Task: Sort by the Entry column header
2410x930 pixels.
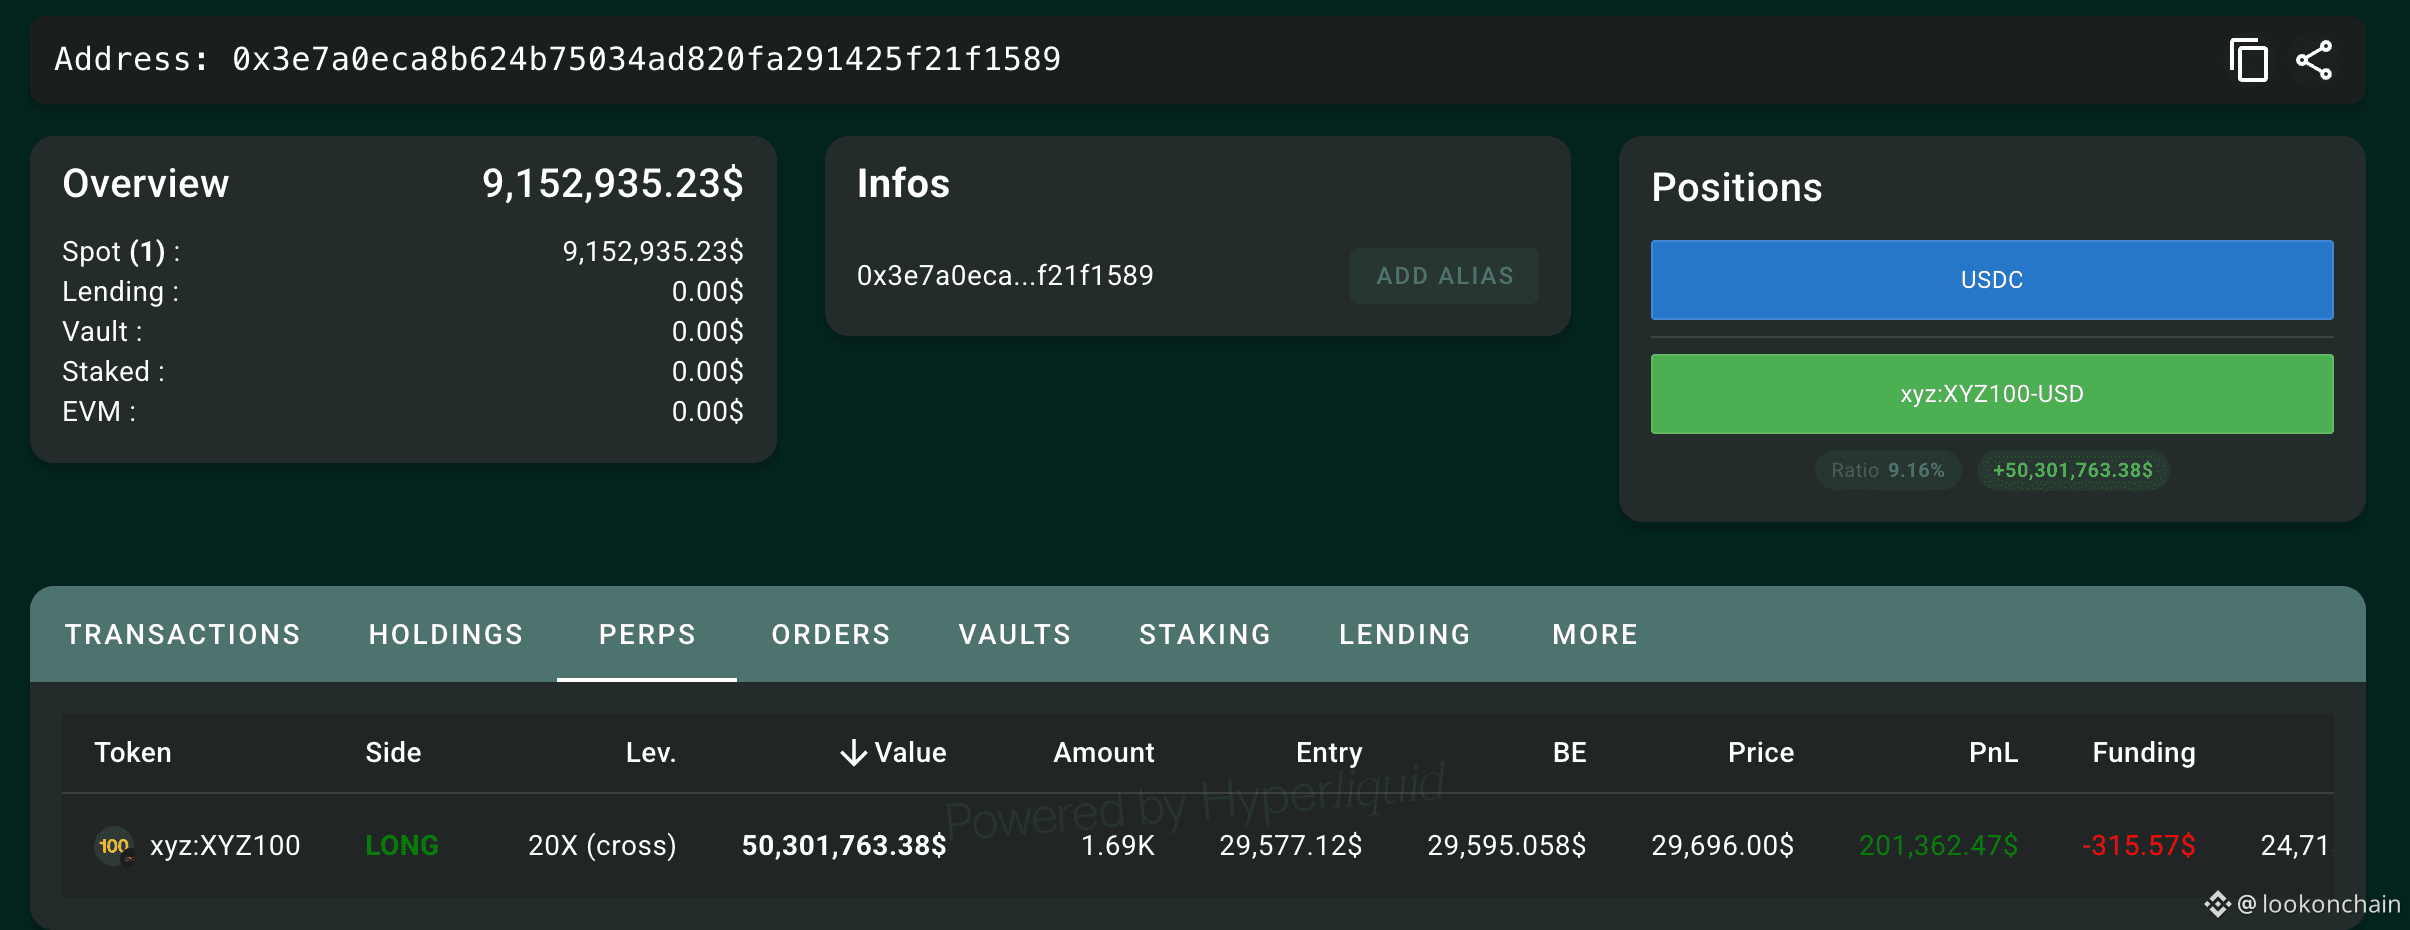Action: tap(1329, 752)
